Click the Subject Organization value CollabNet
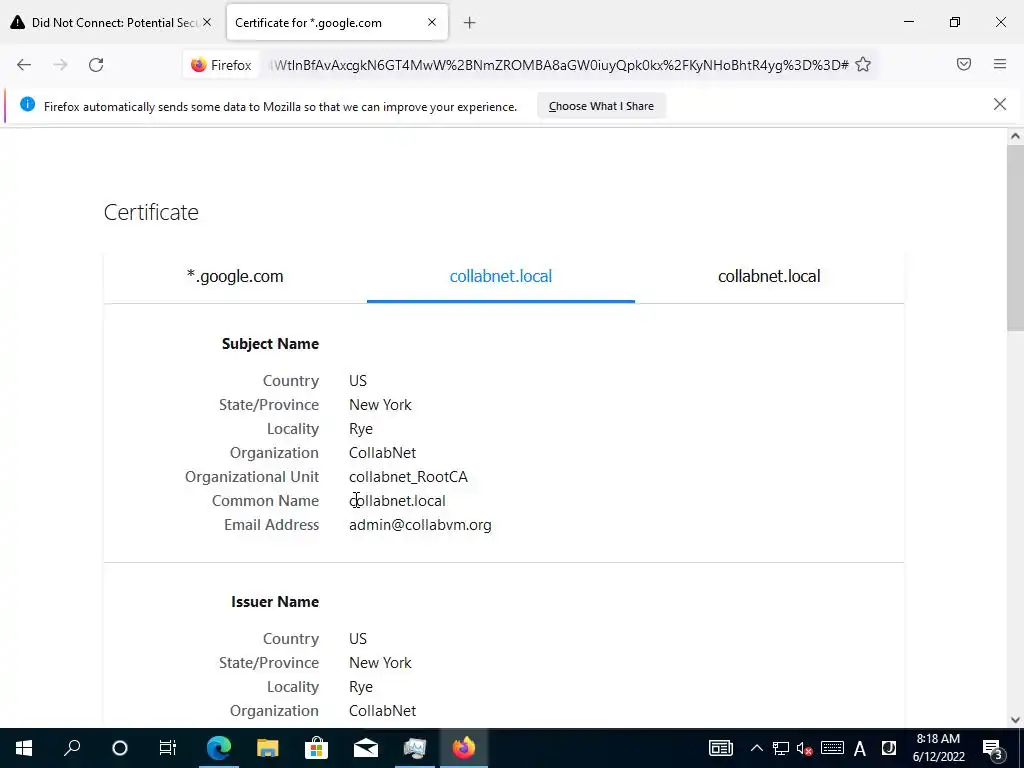Viewport: 1024px width, 768px height. click(x=382, y=453)
